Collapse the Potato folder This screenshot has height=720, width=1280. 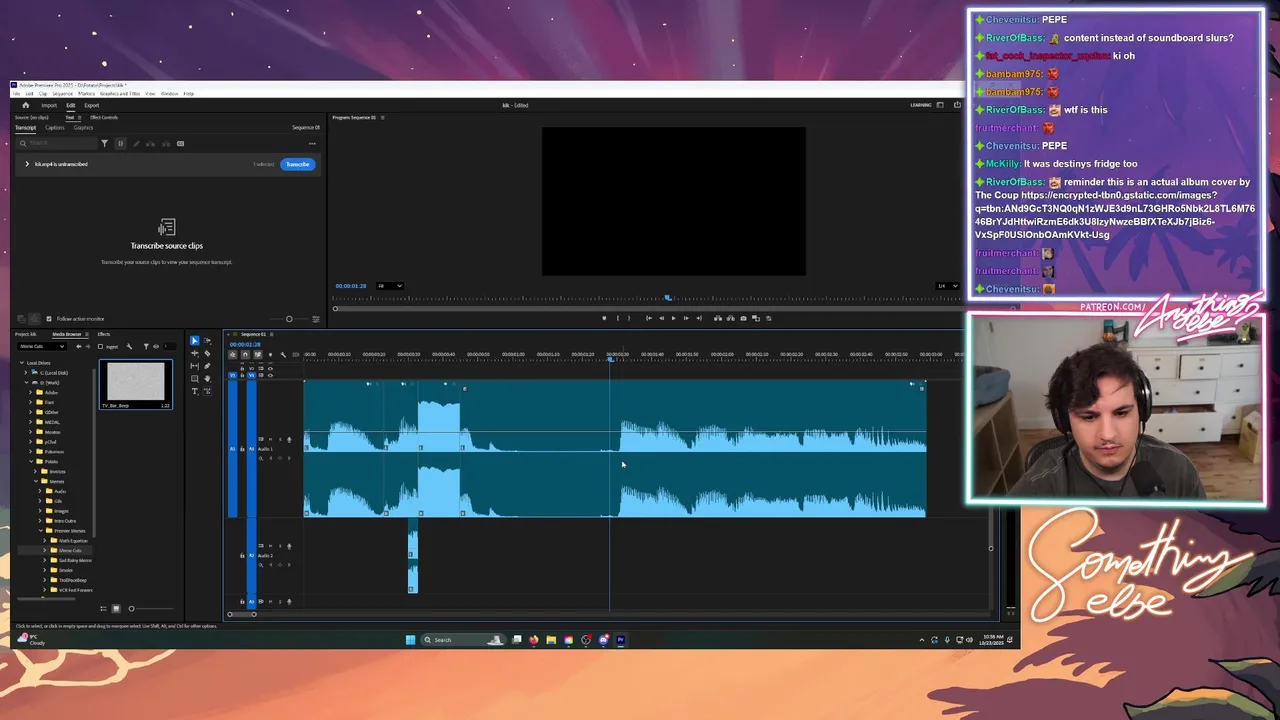(x=31, y=461)
